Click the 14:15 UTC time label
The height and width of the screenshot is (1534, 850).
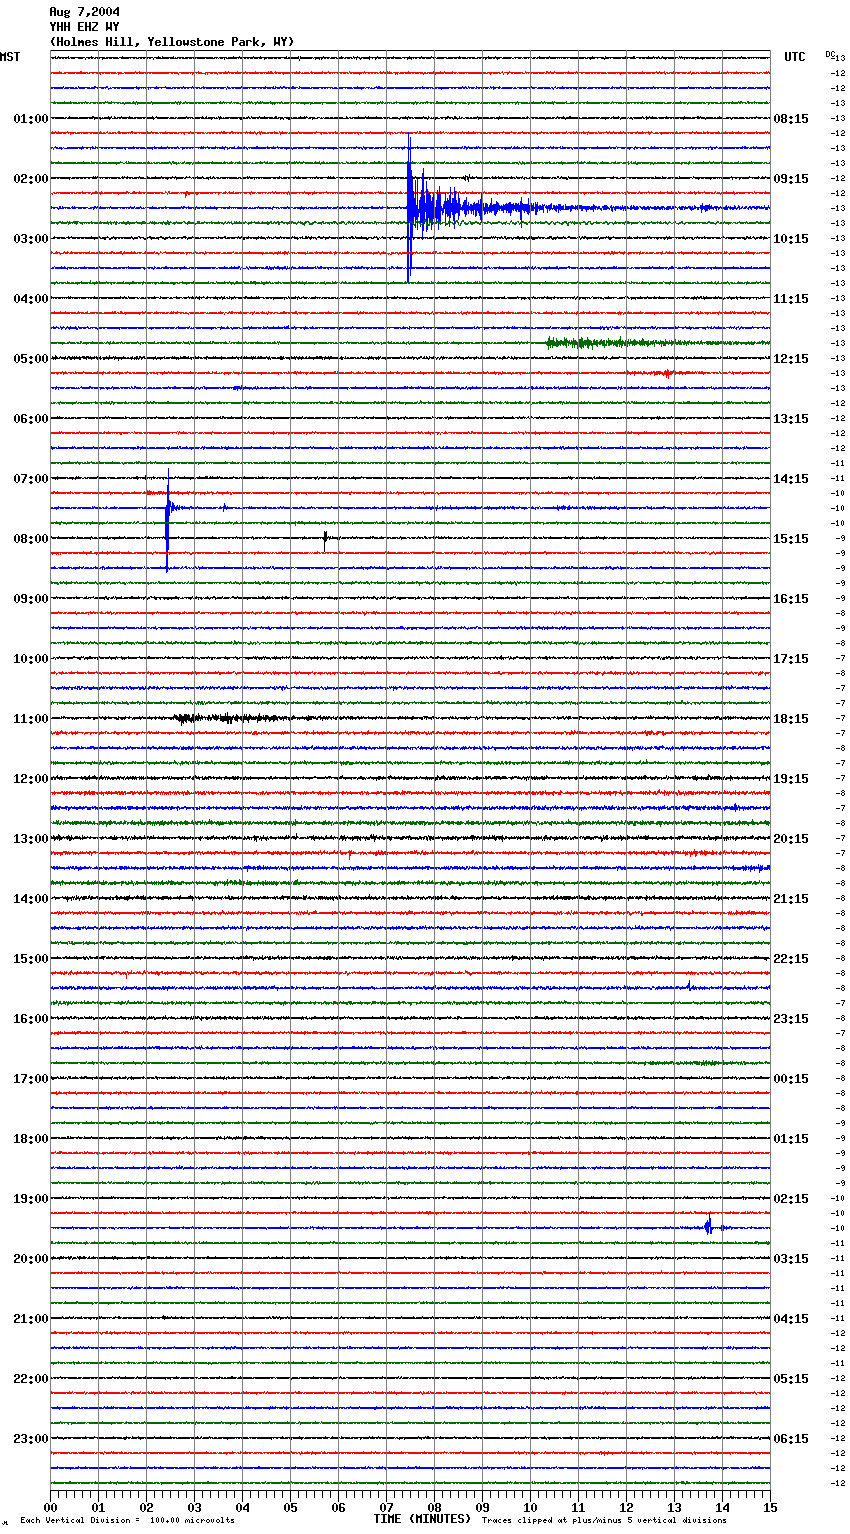point(791,479)
